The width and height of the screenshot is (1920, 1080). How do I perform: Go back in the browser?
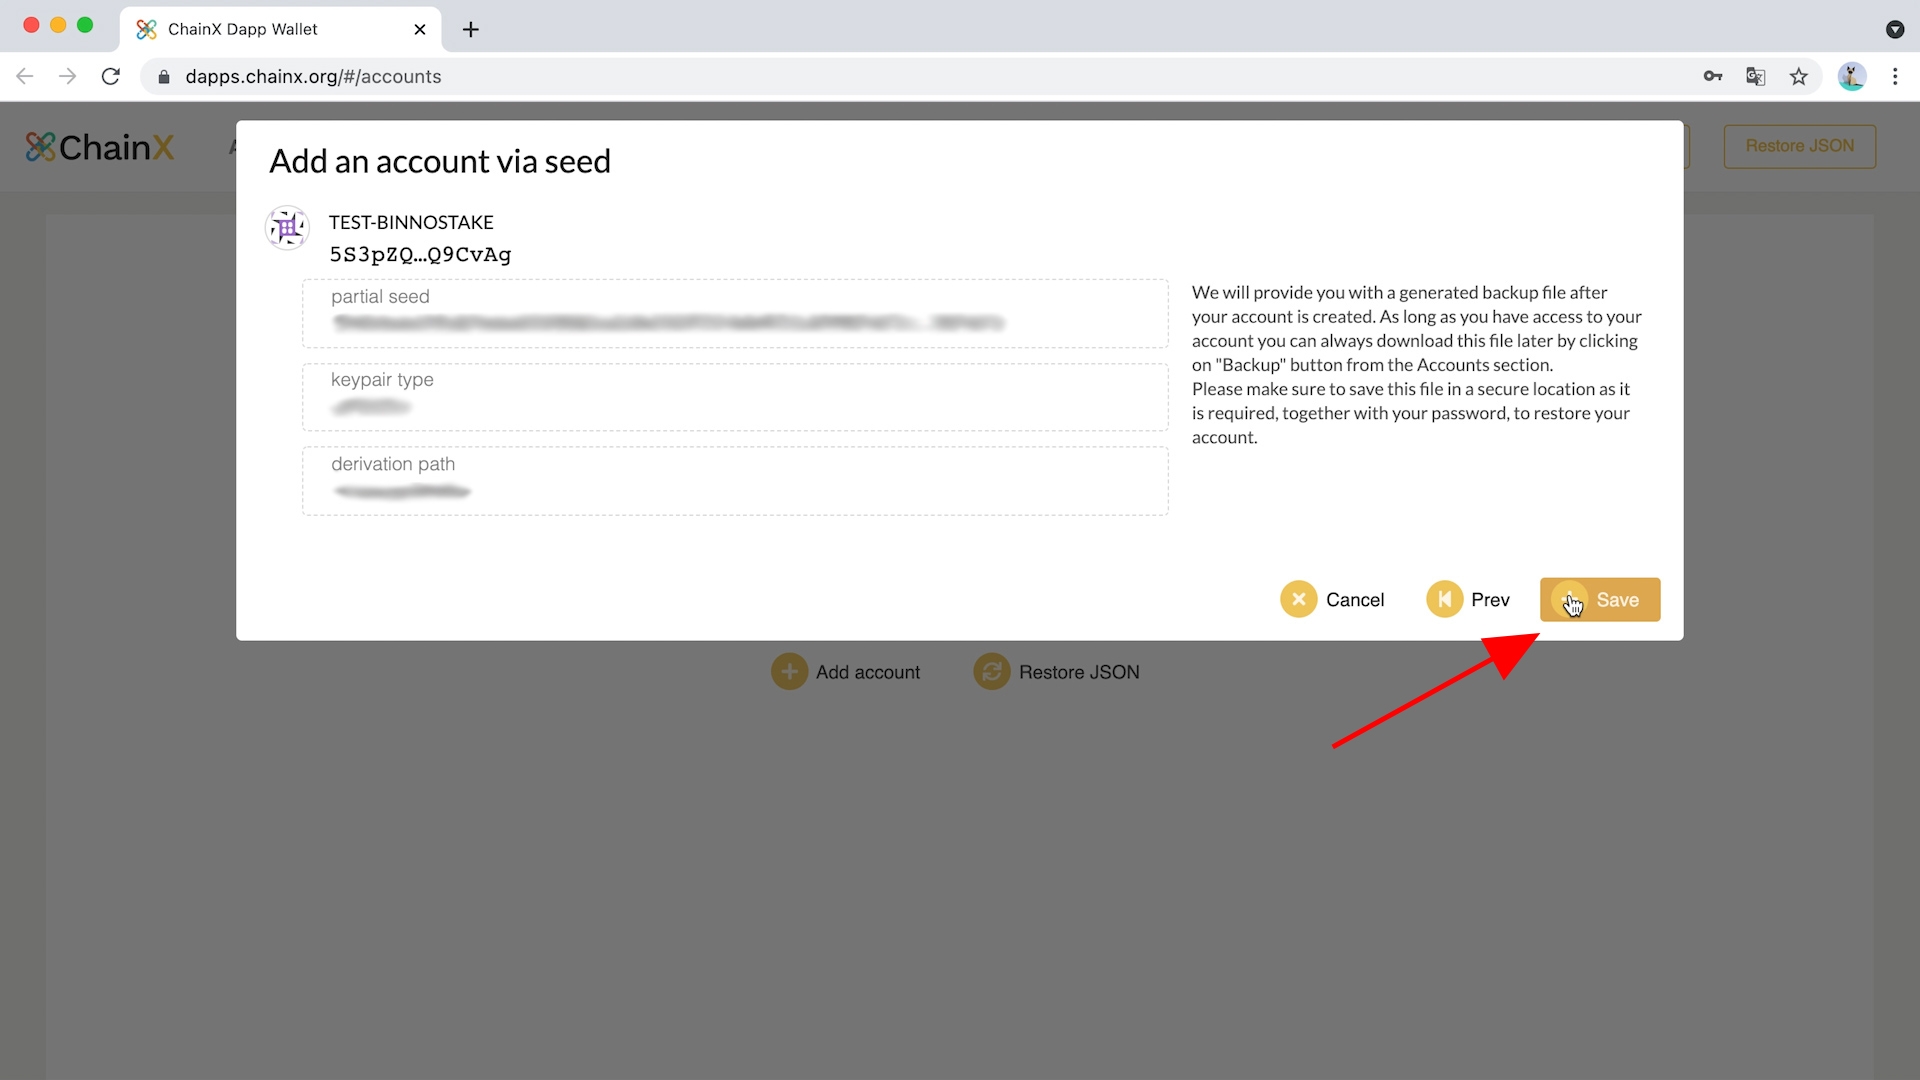pos(25,76)
